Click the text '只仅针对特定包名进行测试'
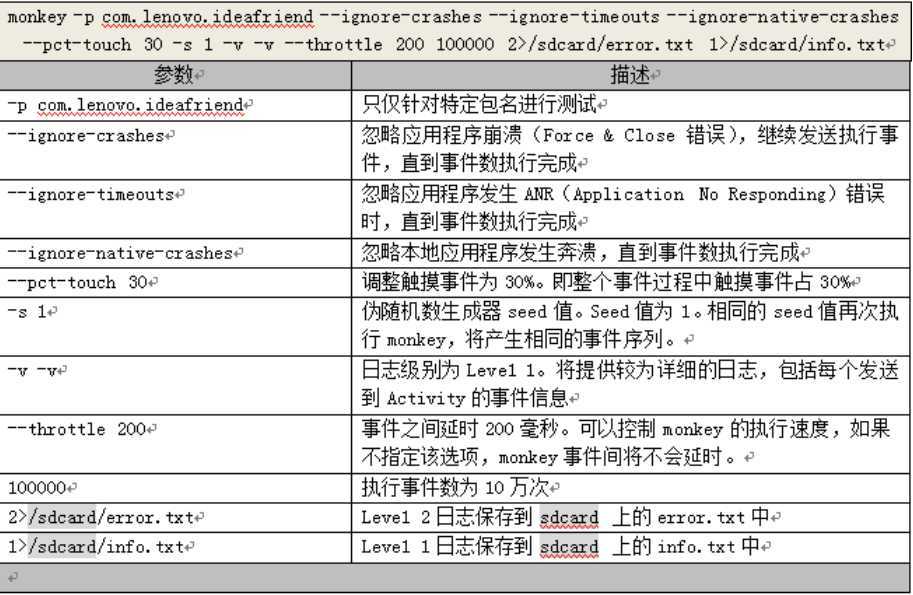This screenshot has height=595, width=913. coord(480,105)
